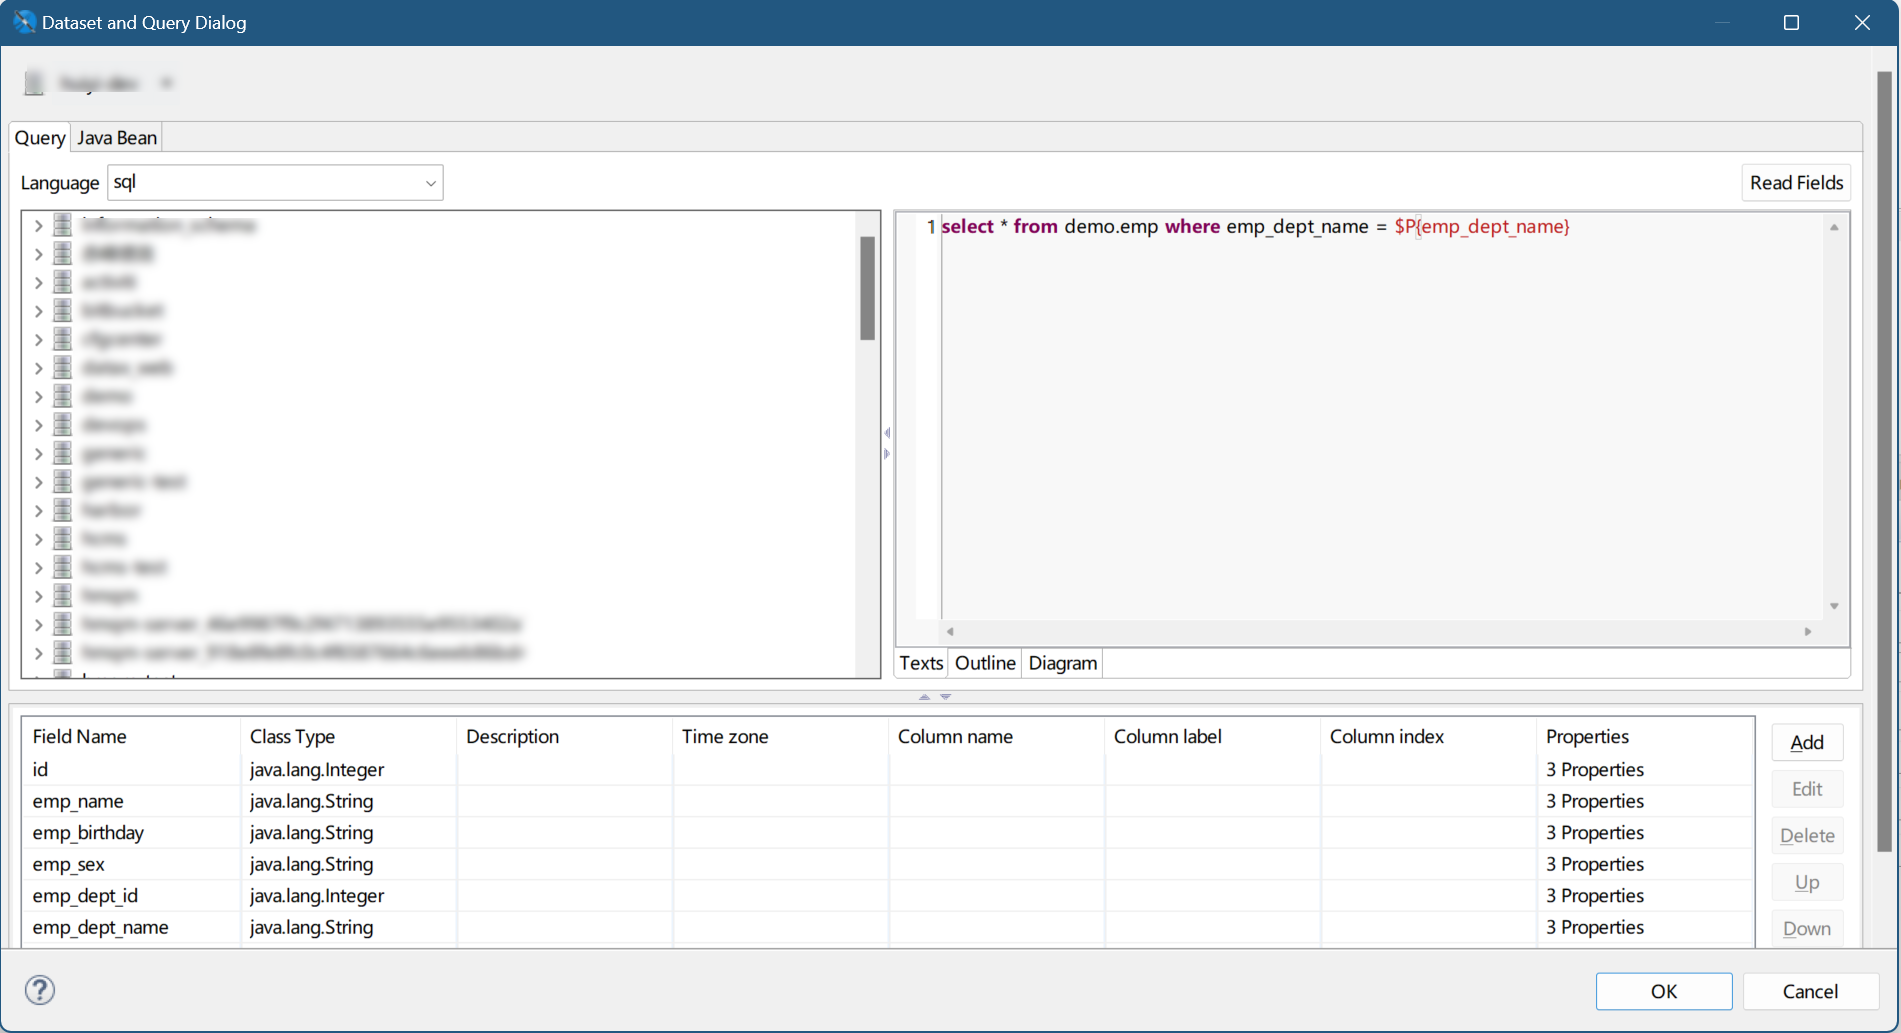
Task: Click the tree panel's vertical scrollbar
Action: (866, 287)
